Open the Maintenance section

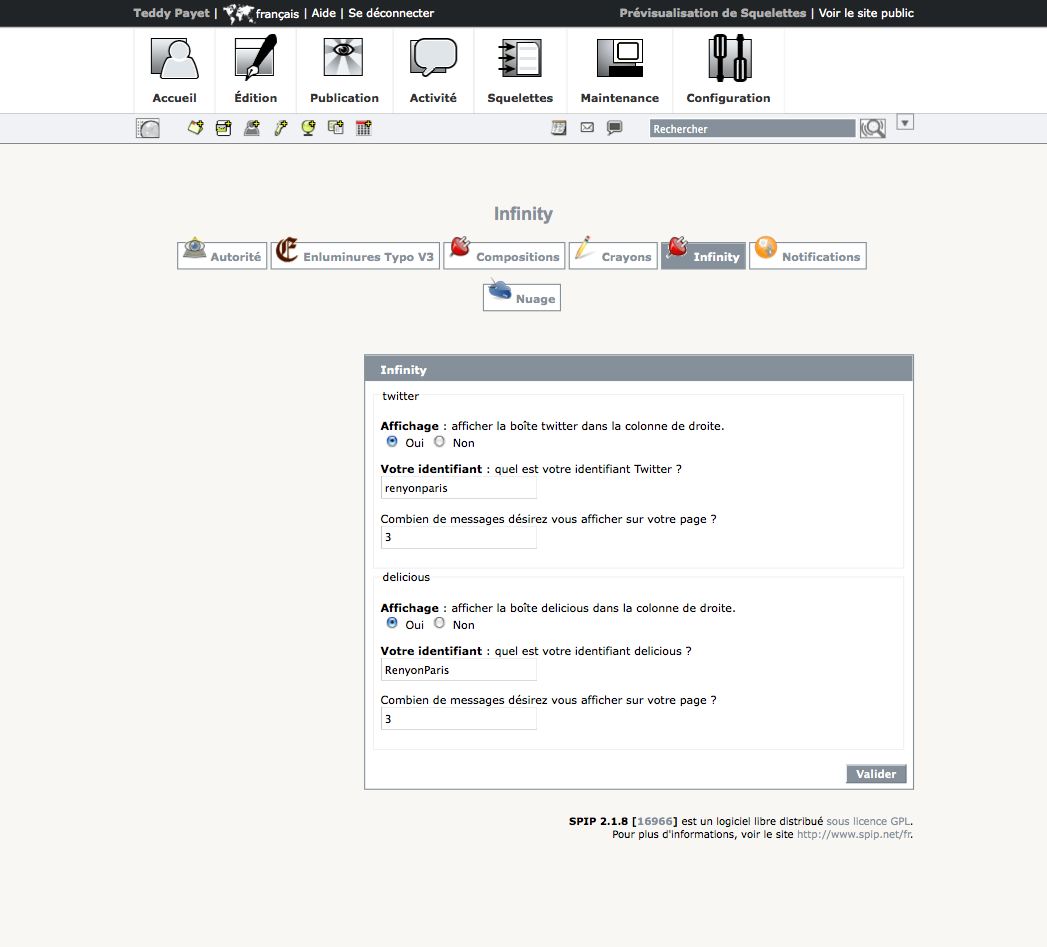click(x=619, y=71)
